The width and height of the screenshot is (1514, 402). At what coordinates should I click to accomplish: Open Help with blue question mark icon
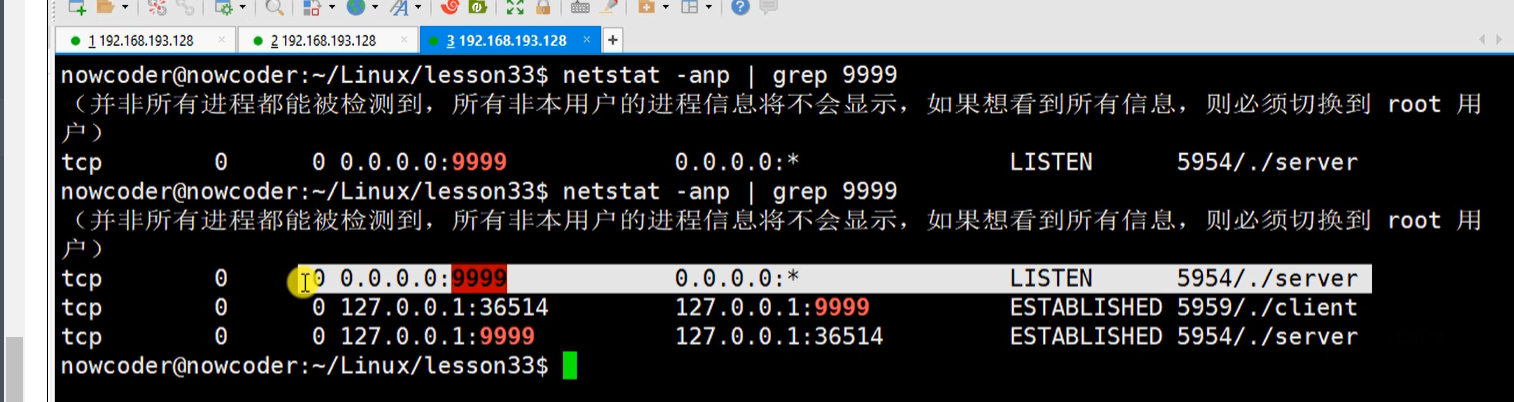click(x=740, y=7)
